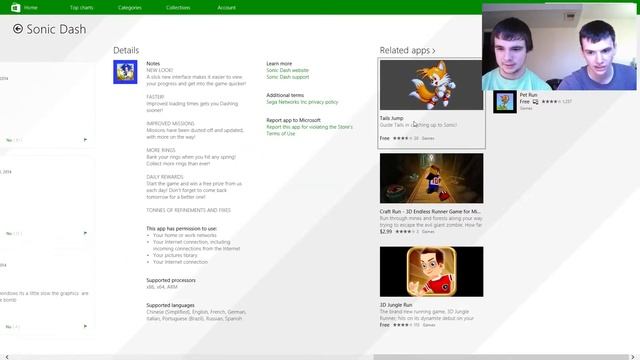Select the Tails Jump title text

[391, 118]
